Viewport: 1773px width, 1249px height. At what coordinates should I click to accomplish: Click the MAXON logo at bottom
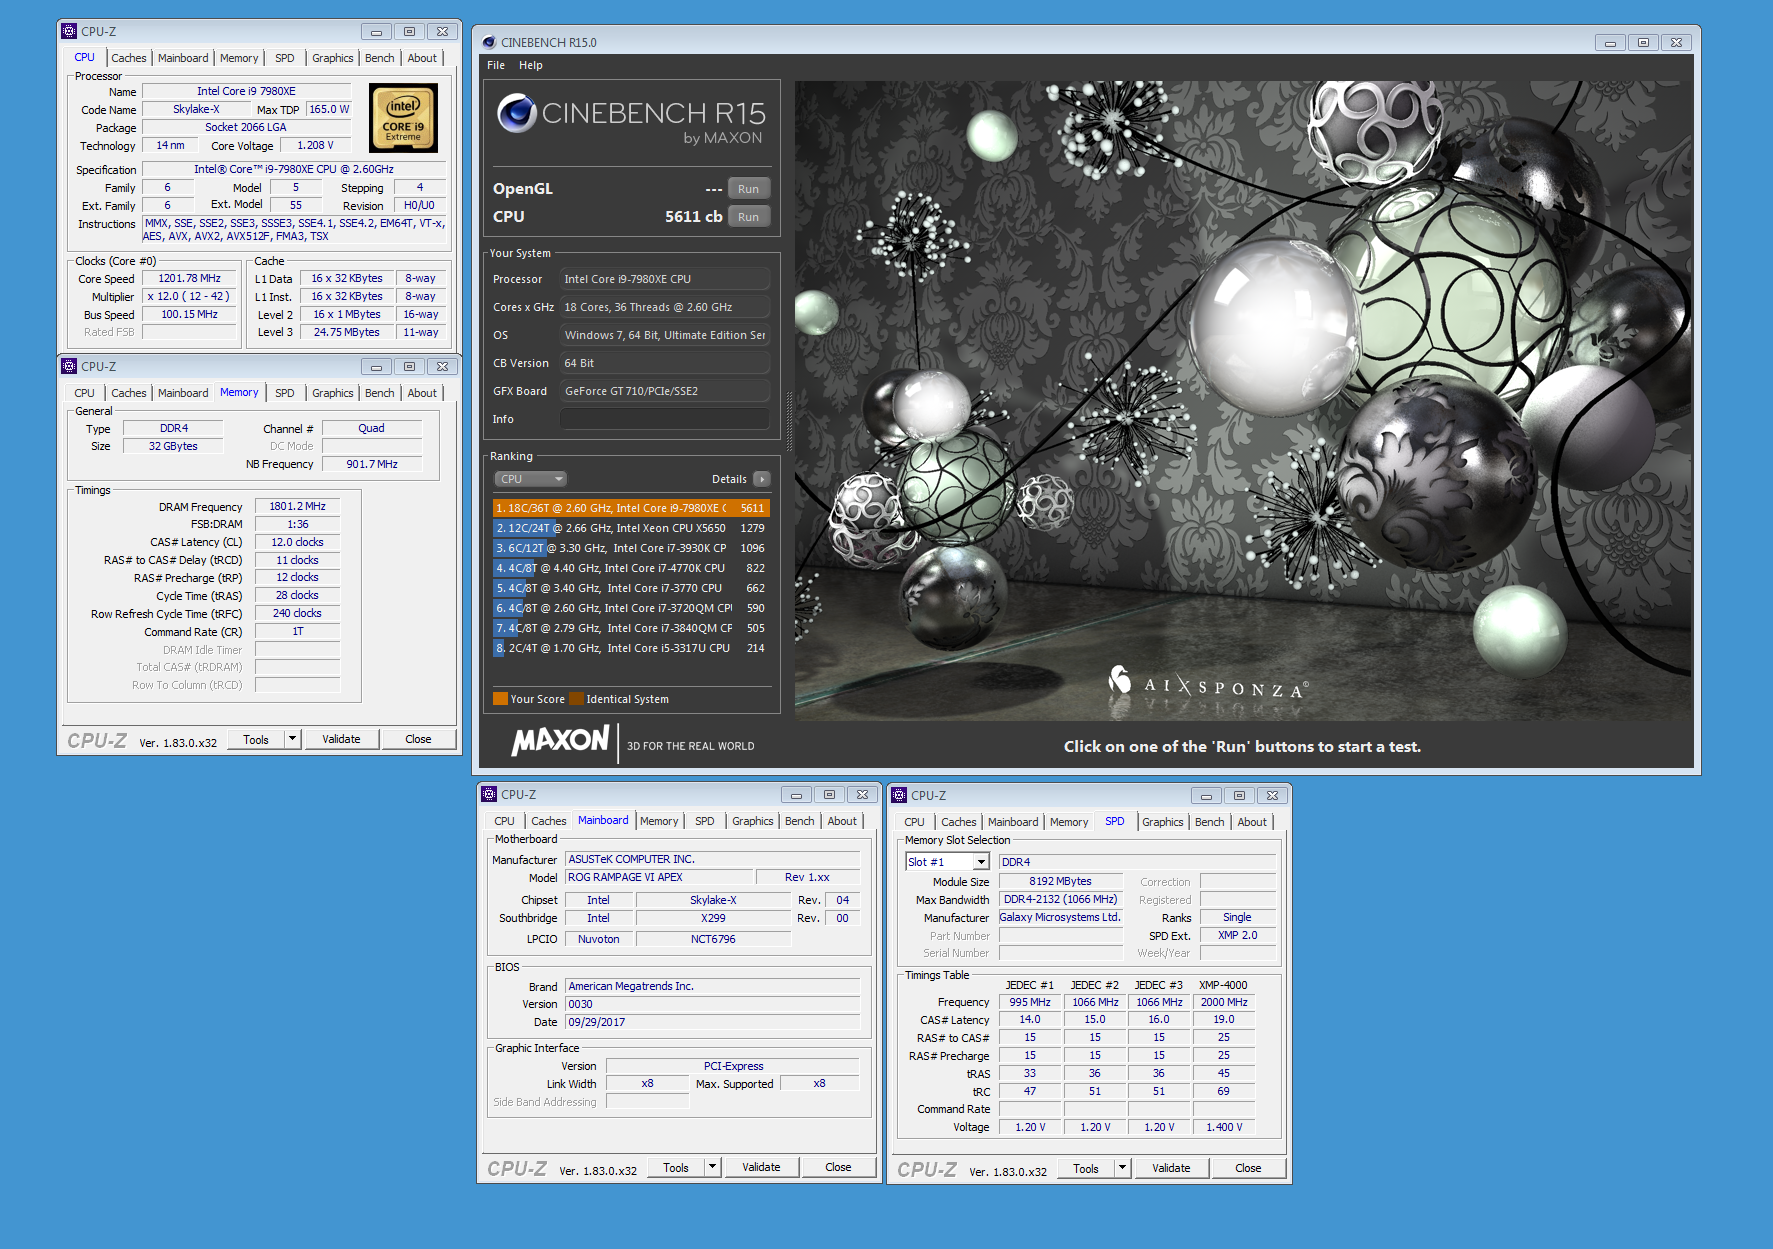point(560,741)
